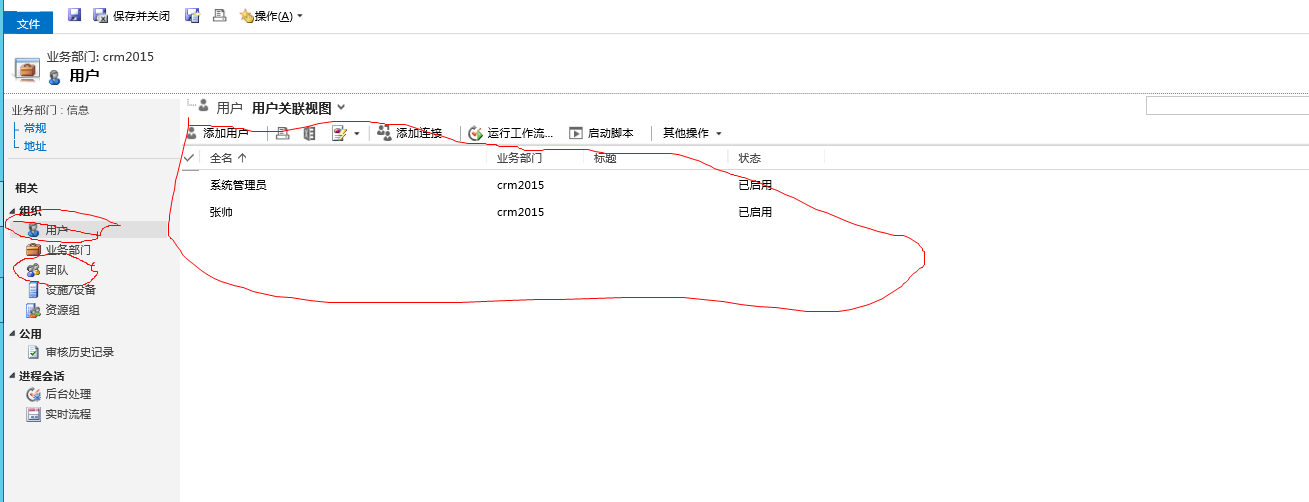Open the 文件 file menu

pyautogui.click(x=27, y=24)
